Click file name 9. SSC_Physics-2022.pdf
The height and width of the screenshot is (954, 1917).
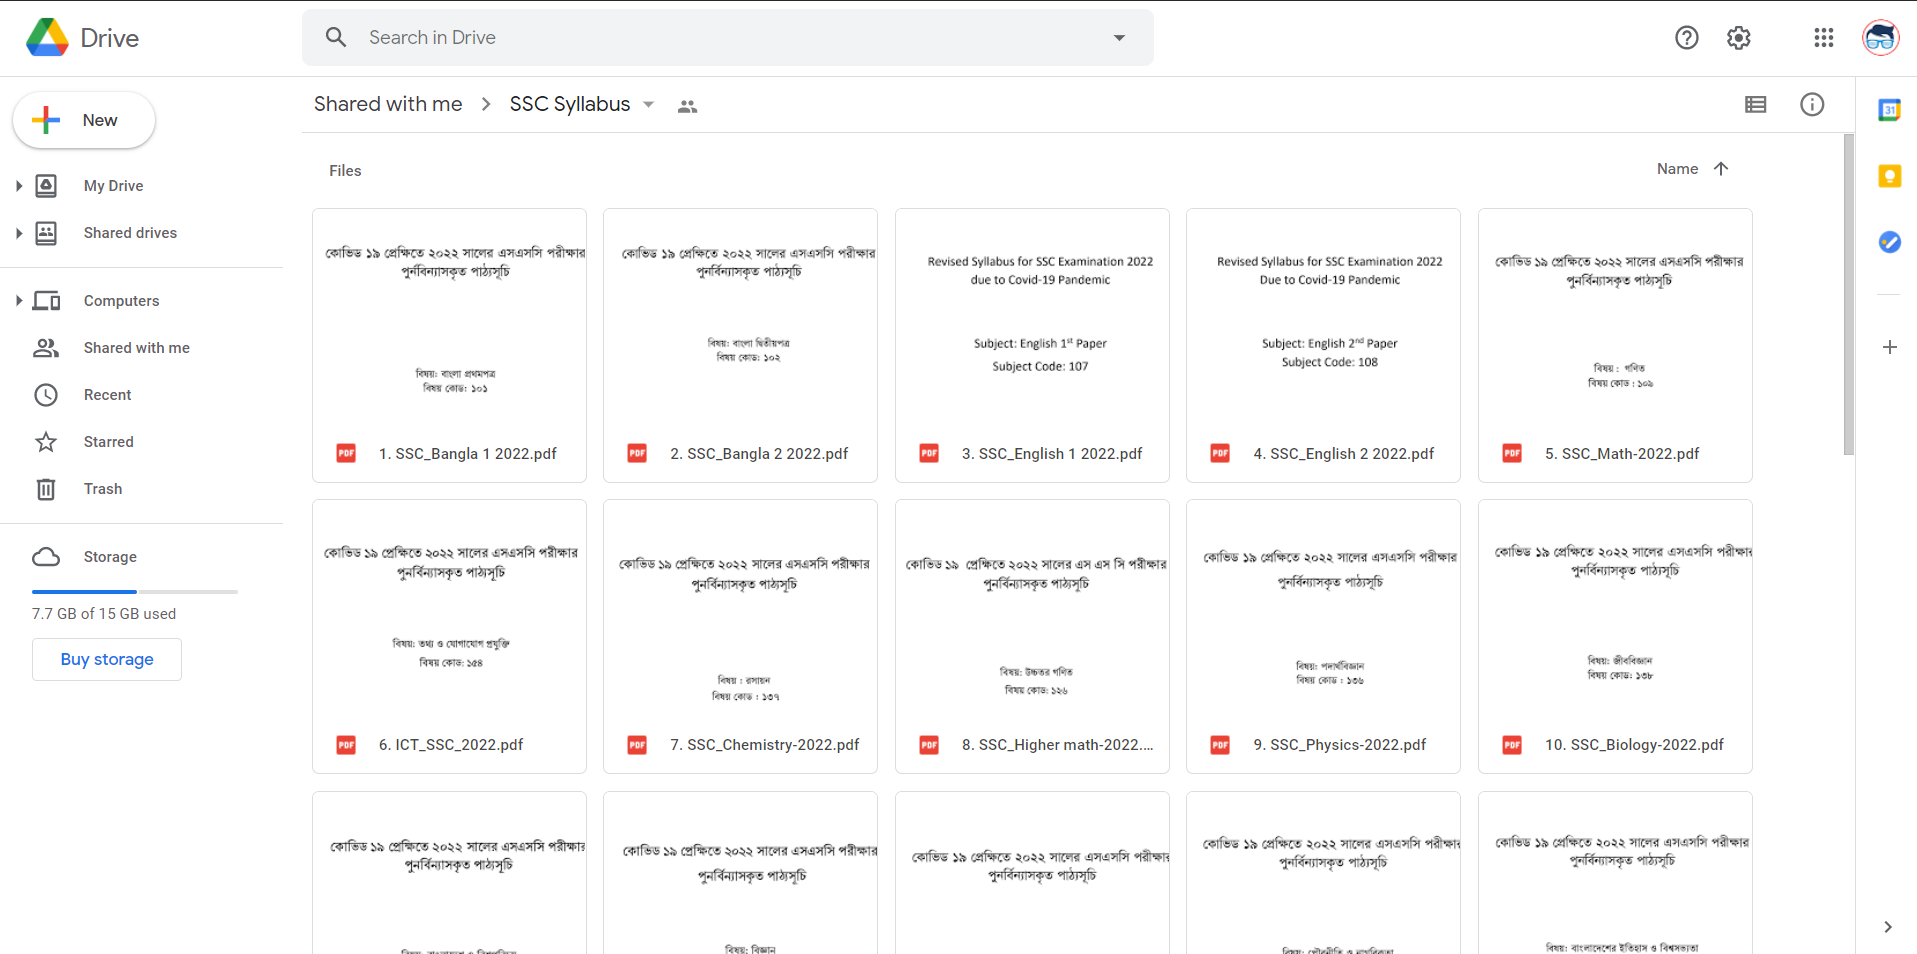click(1339, 745)
